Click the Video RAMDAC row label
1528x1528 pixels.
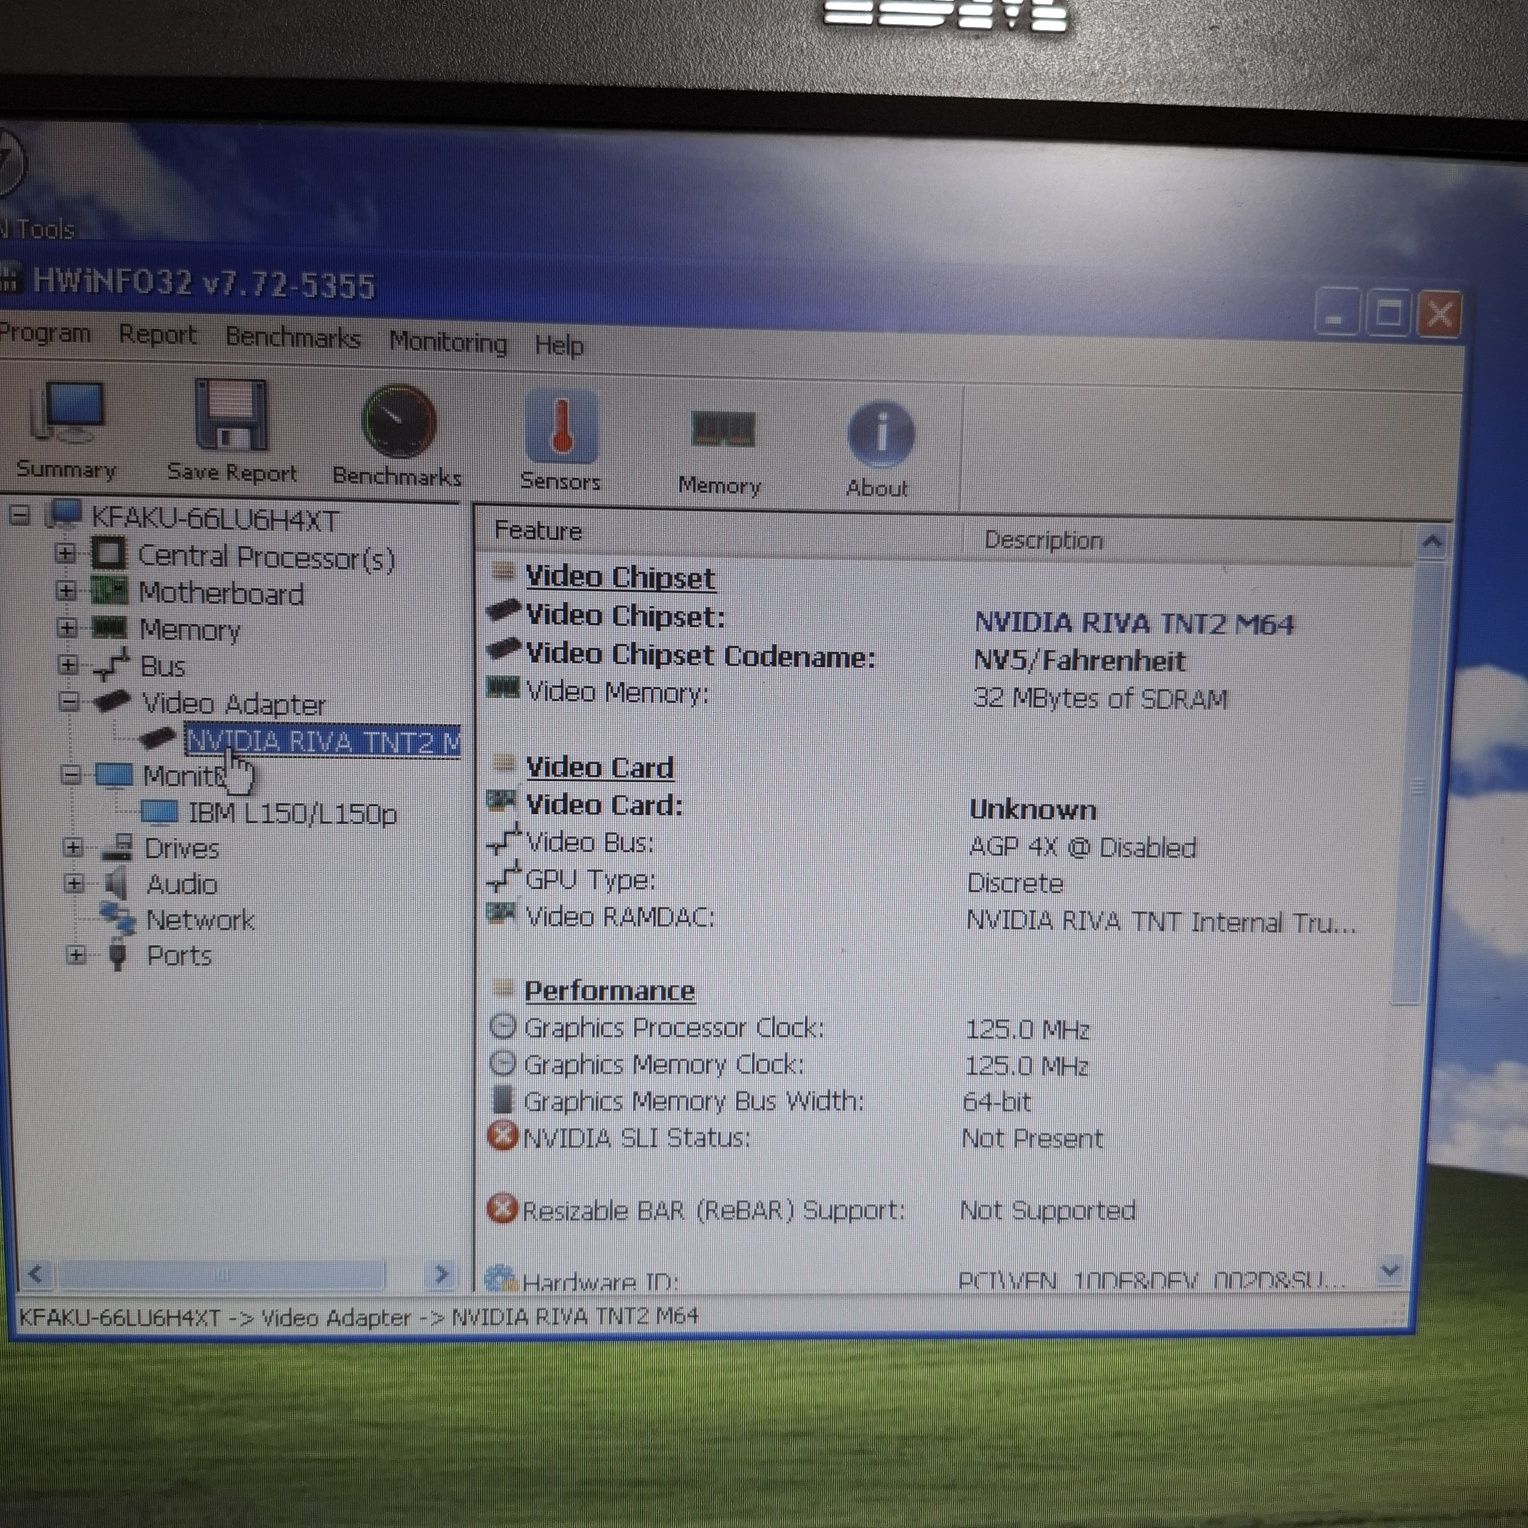click(x=620, y=917)
